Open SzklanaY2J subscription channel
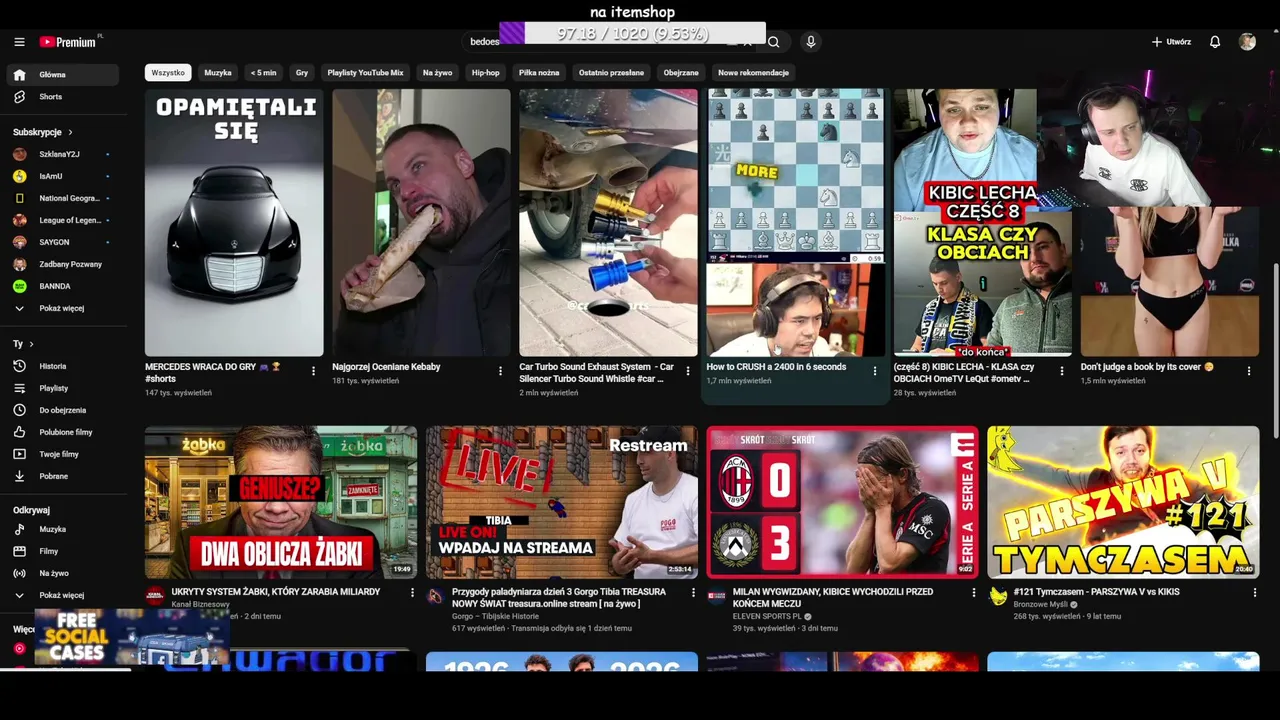The image size is (1280, 720). [63, 154]
